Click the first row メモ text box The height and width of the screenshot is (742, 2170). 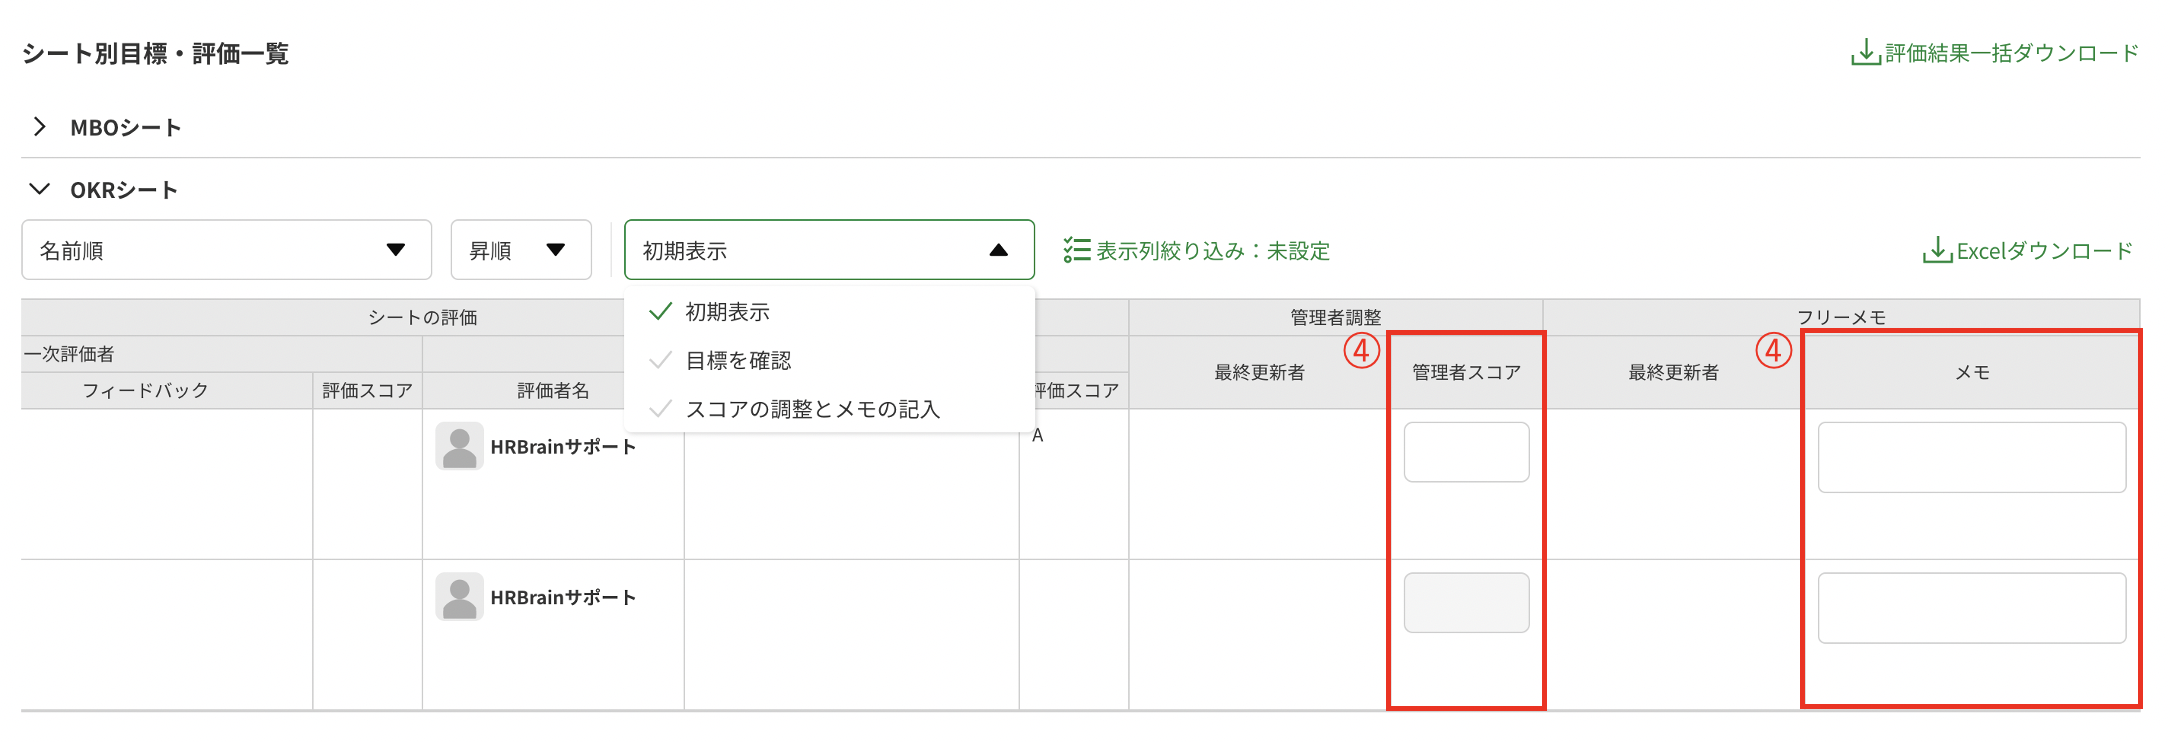1971,457
